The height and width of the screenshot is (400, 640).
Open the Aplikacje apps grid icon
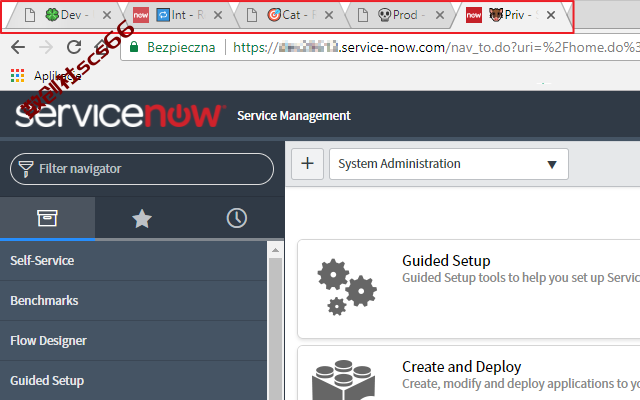pyautogui.click(x=17, y=76)
